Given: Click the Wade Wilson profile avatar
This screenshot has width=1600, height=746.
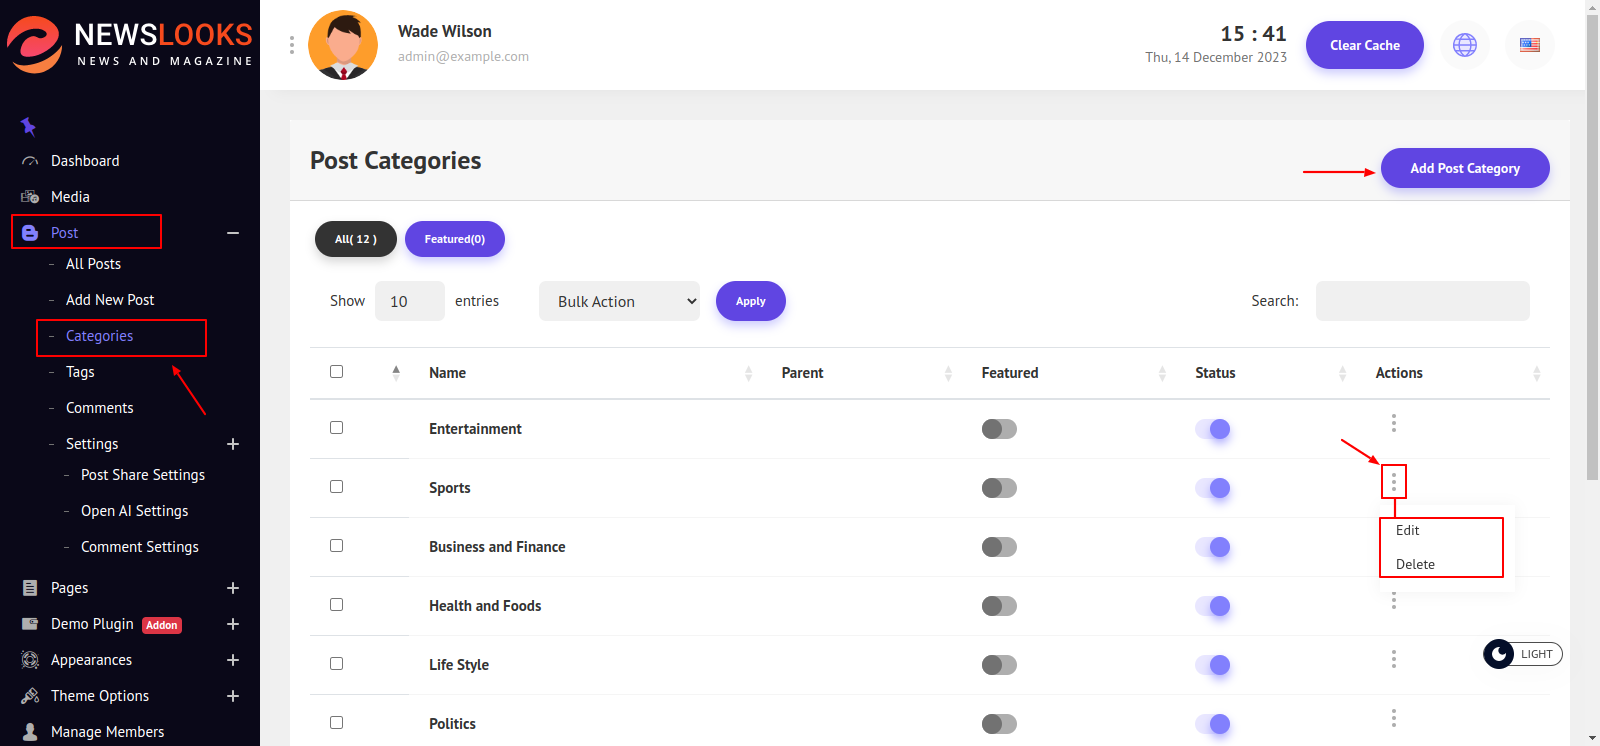Looking at the screenshot, I should pos(343,45).
